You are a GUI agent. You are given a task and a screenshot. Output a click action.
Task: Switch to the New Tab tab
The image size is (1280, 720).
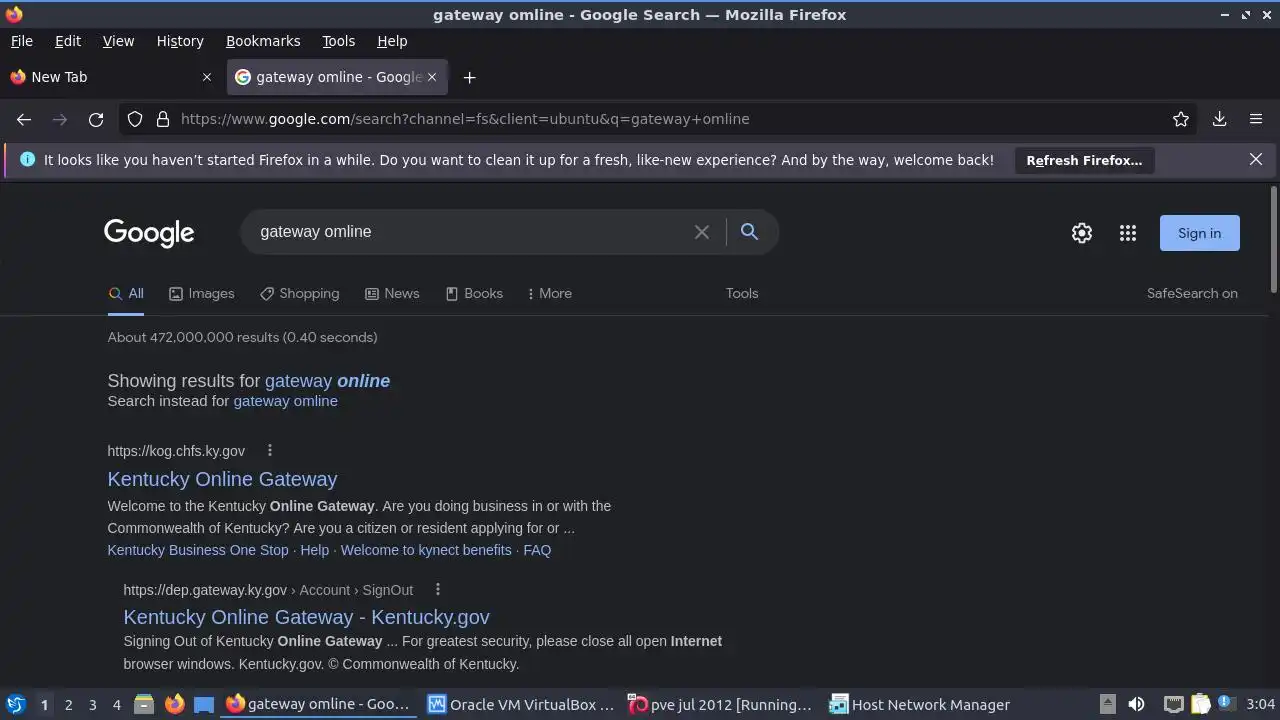coord(111,77)
